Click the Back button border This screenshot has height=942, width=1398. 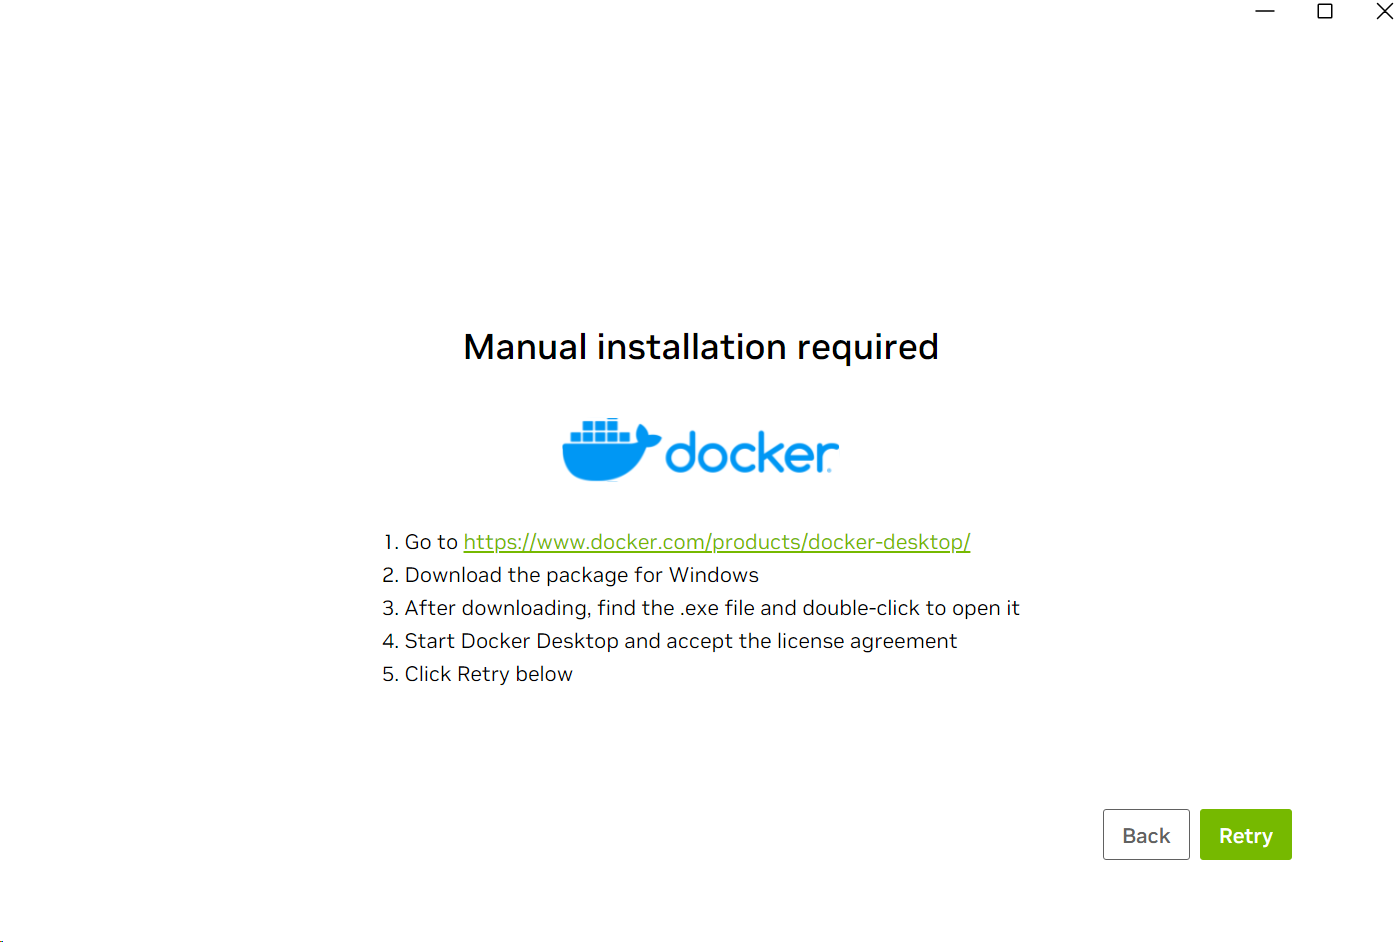(1103, 834)
